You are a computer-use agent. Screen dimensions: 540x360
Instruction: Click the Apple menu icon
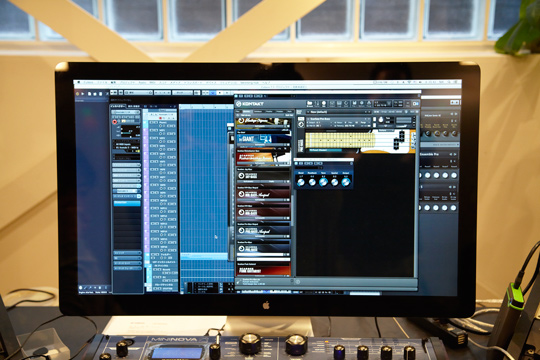pyautogui.click(x=79, y=82)
